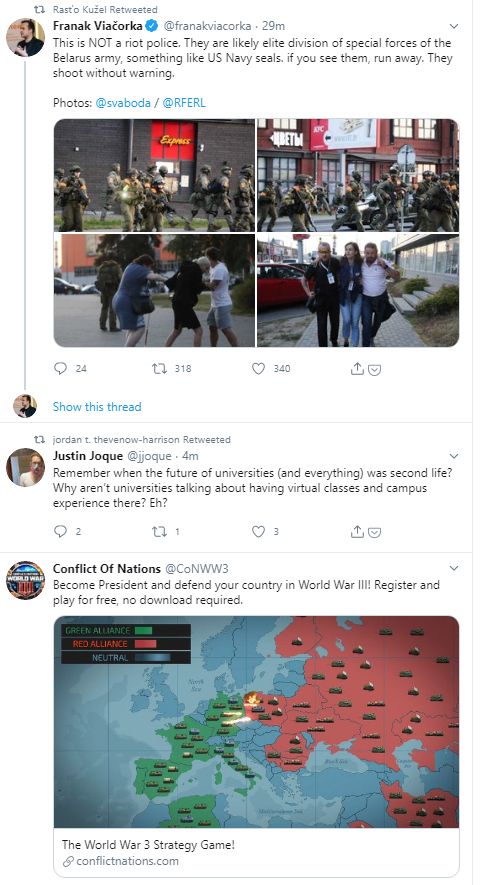Open the caret menu on Conflict Of Nations ad
489x885 pixels.
pos(454,568)
